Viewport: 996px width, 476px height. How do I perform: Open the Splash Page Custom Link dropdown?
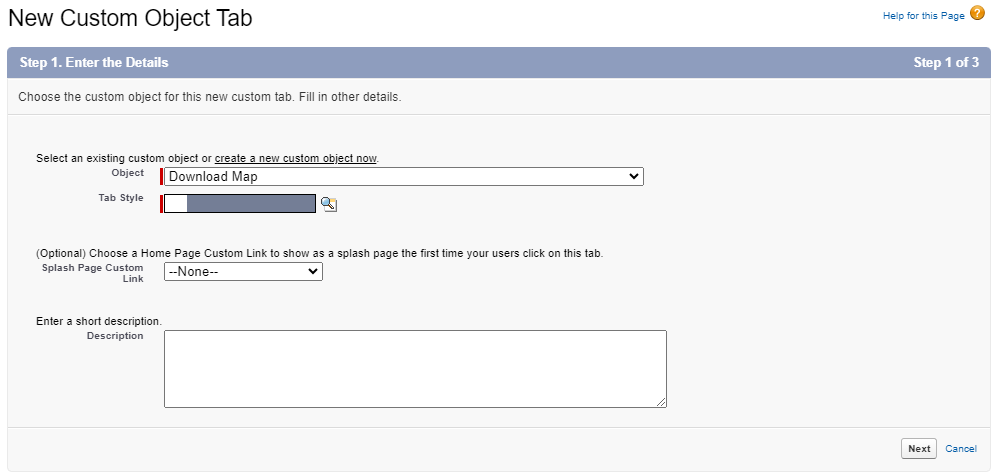(x=243, y=271)
